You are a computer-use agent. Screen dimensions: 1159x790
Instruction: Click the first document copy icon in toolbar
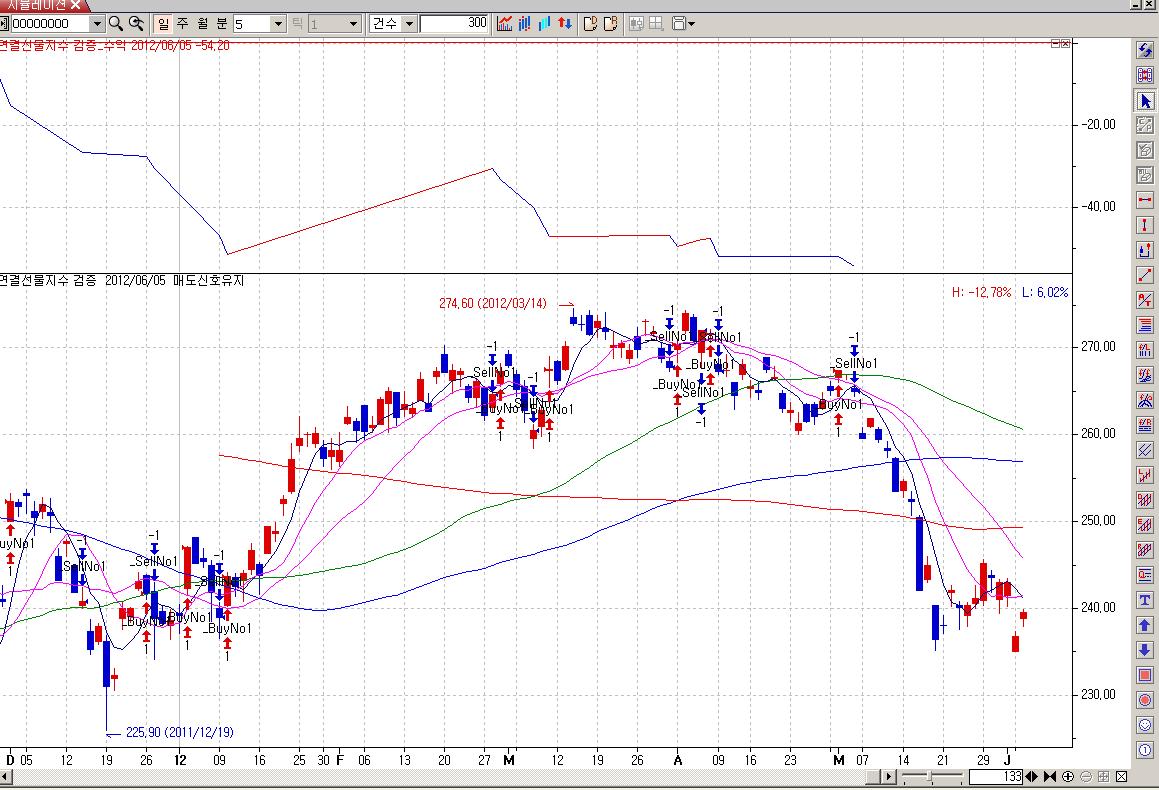coord(590,24)
